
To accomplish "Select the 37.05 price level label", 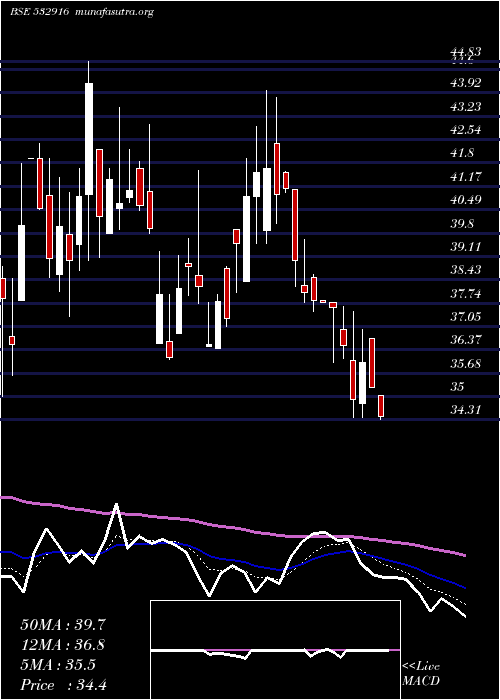I will pyautogui.click(x=466, y=317).
